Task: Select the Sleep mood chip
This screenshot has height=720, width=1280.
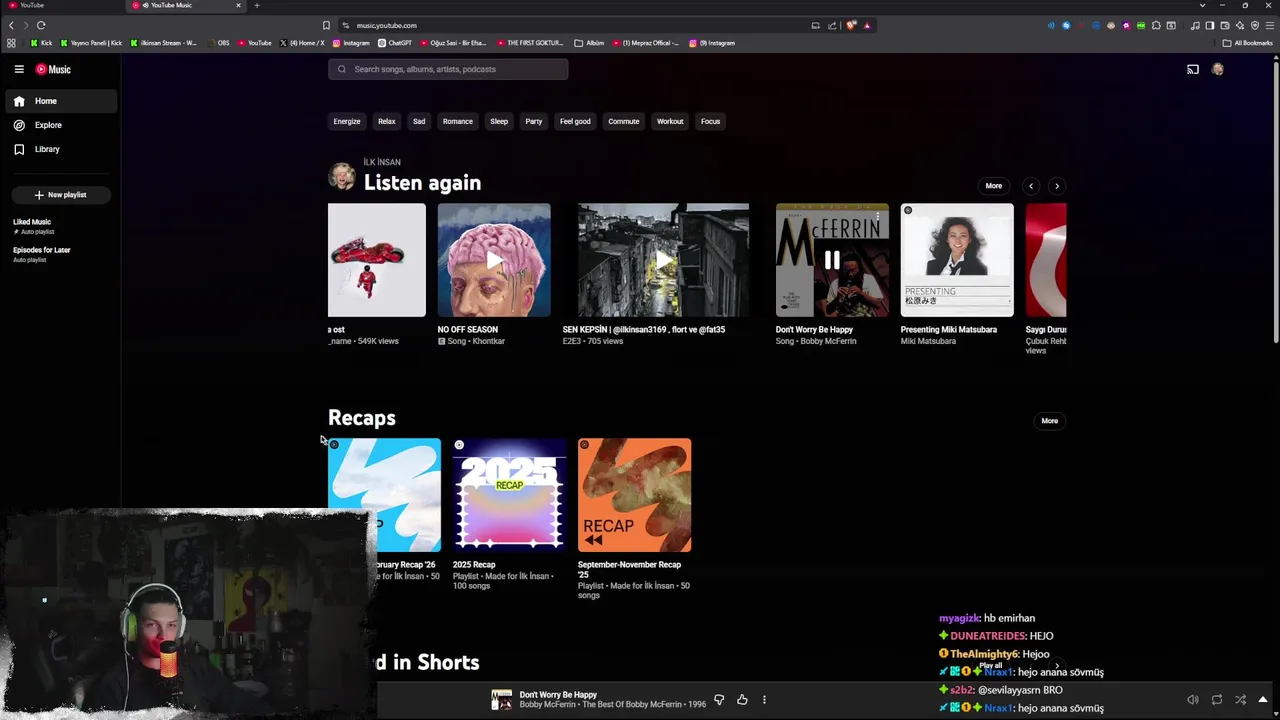Action: [x=499, y=122]
